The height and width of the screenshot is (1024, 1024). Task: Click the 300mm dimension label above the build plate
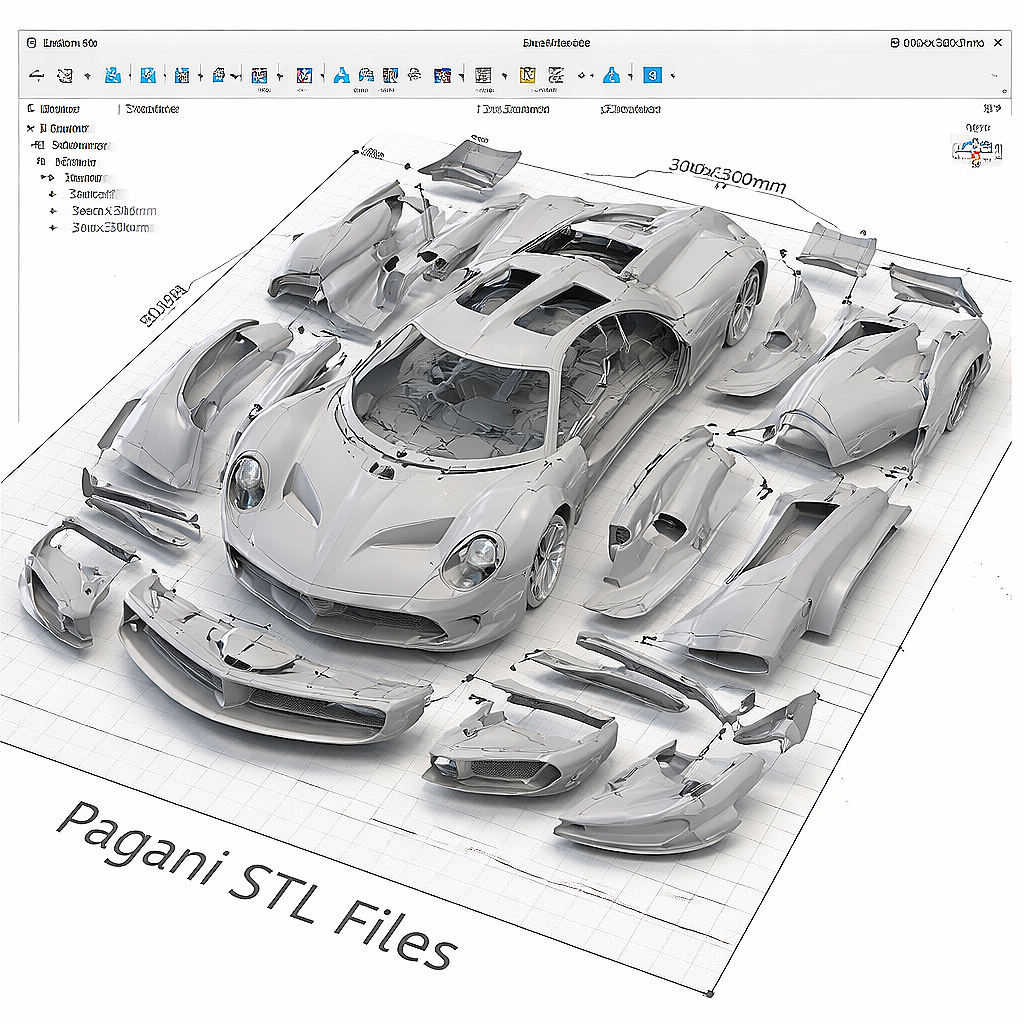[727, 175]
